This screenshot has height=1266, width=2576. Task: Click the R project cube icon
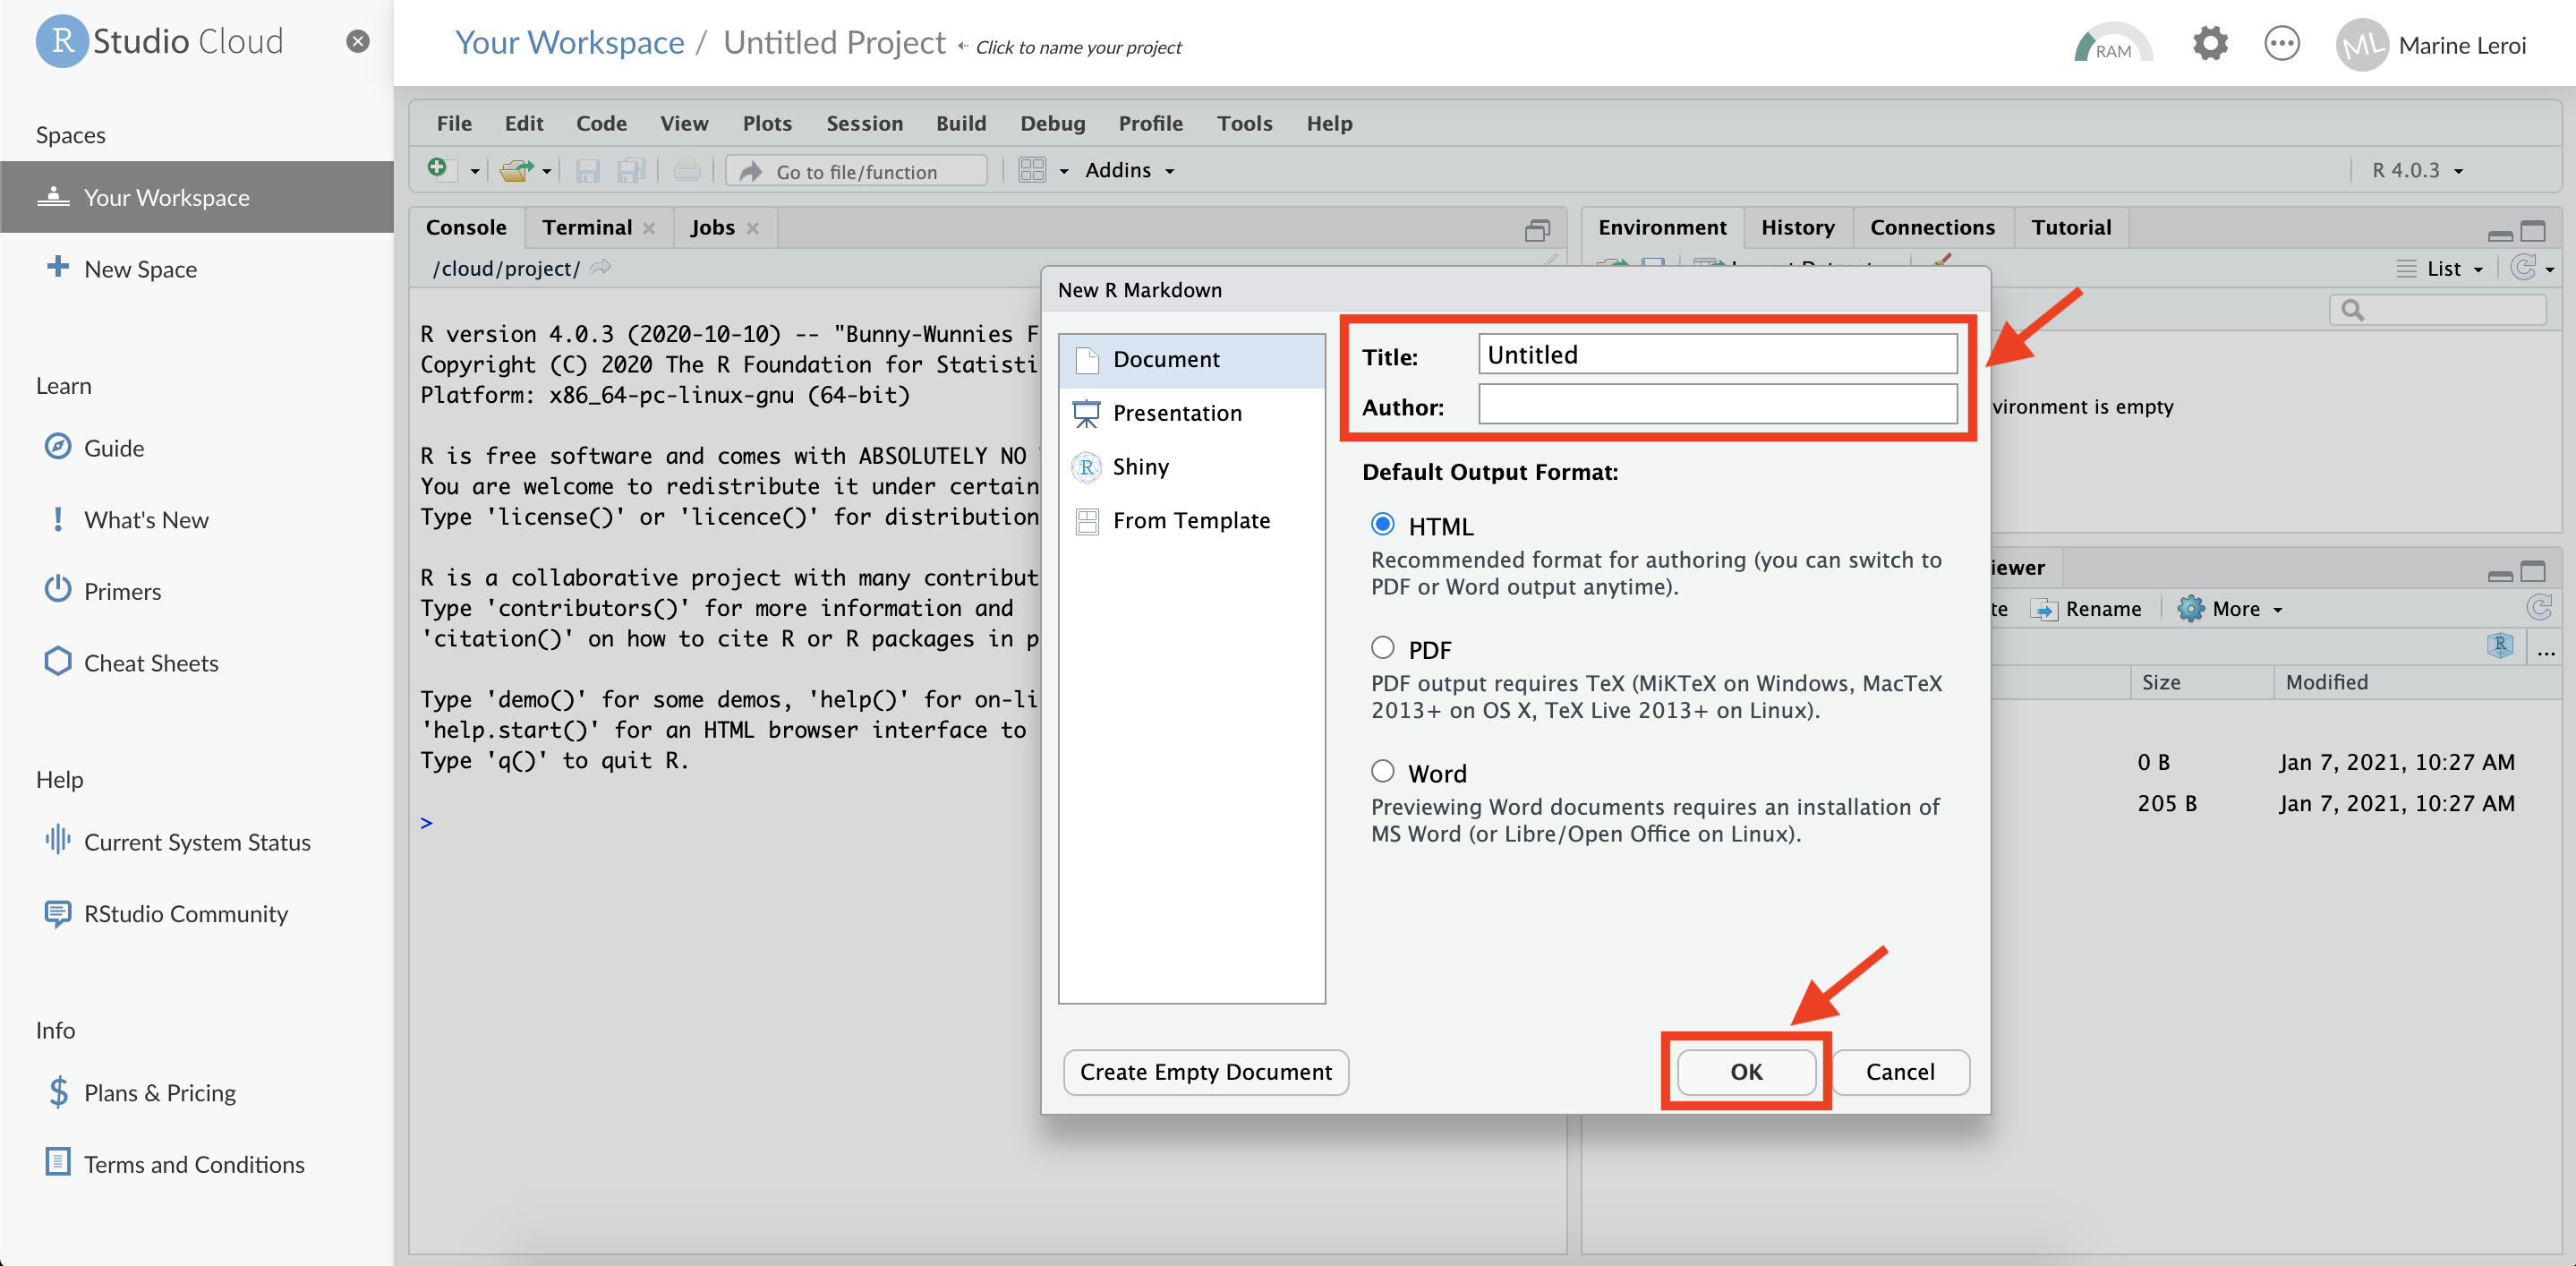click(x=2499, y=646)
